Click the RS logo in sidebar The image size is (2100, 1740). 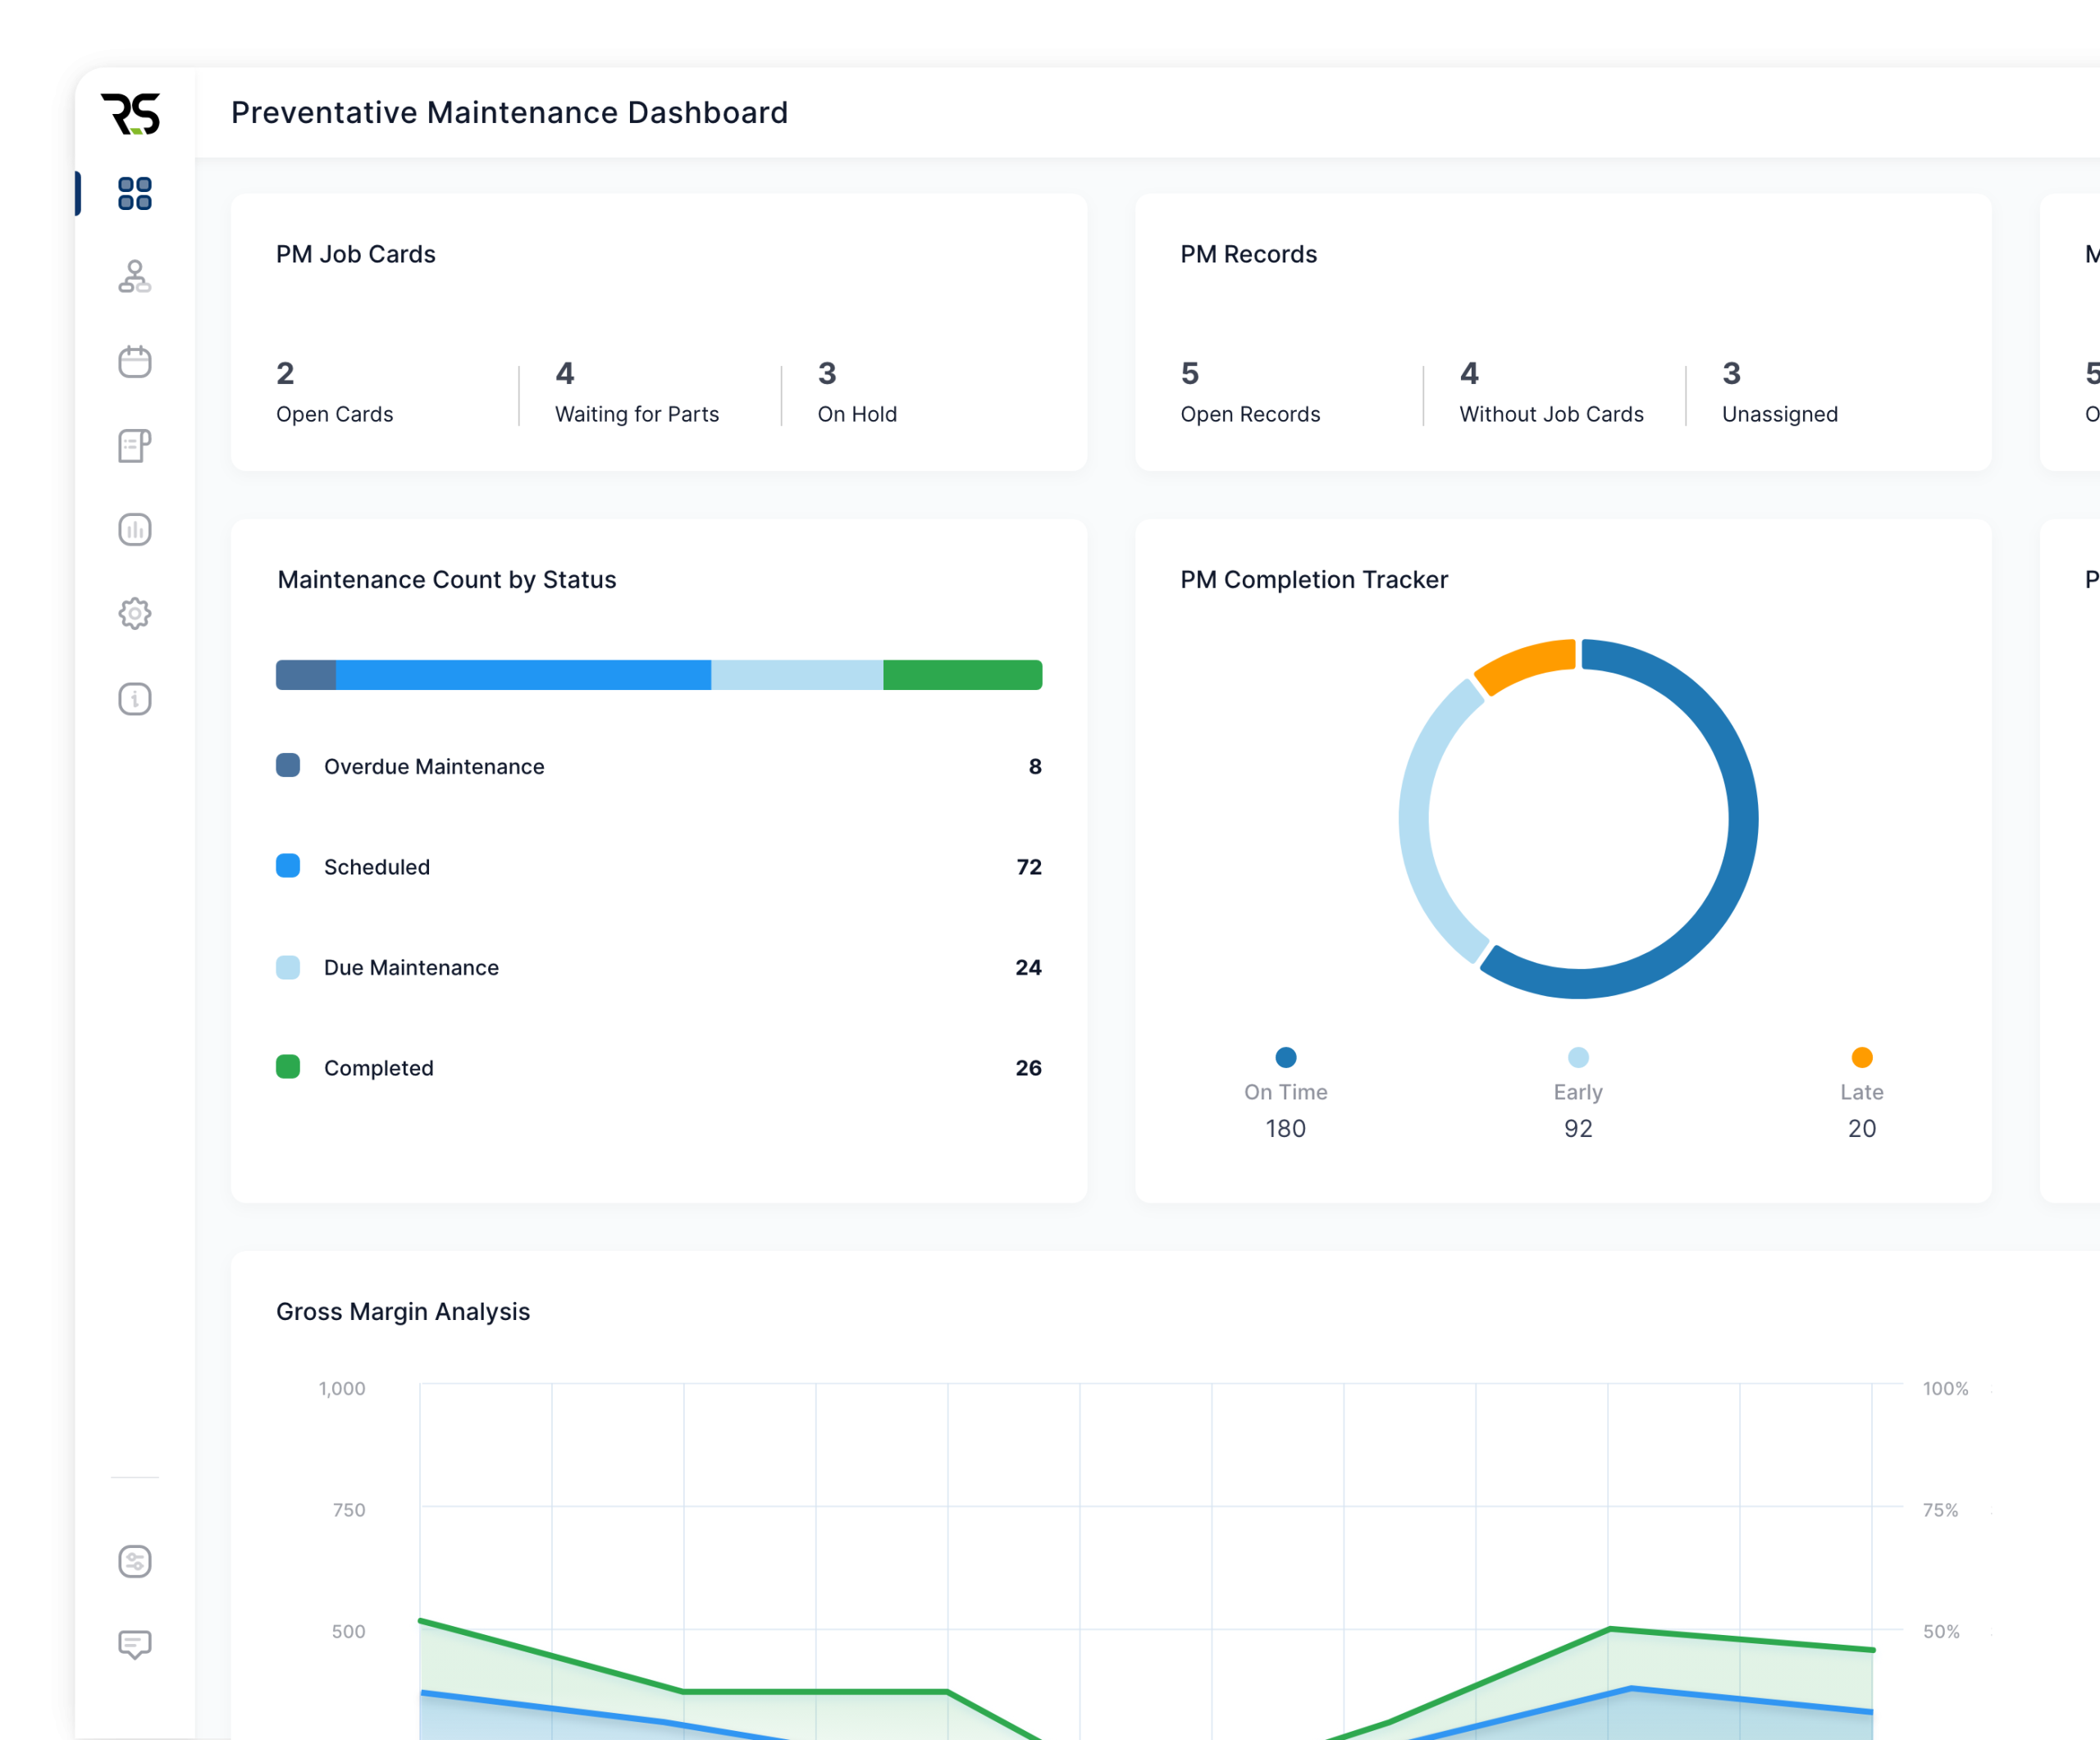click(x=131, y=114)
